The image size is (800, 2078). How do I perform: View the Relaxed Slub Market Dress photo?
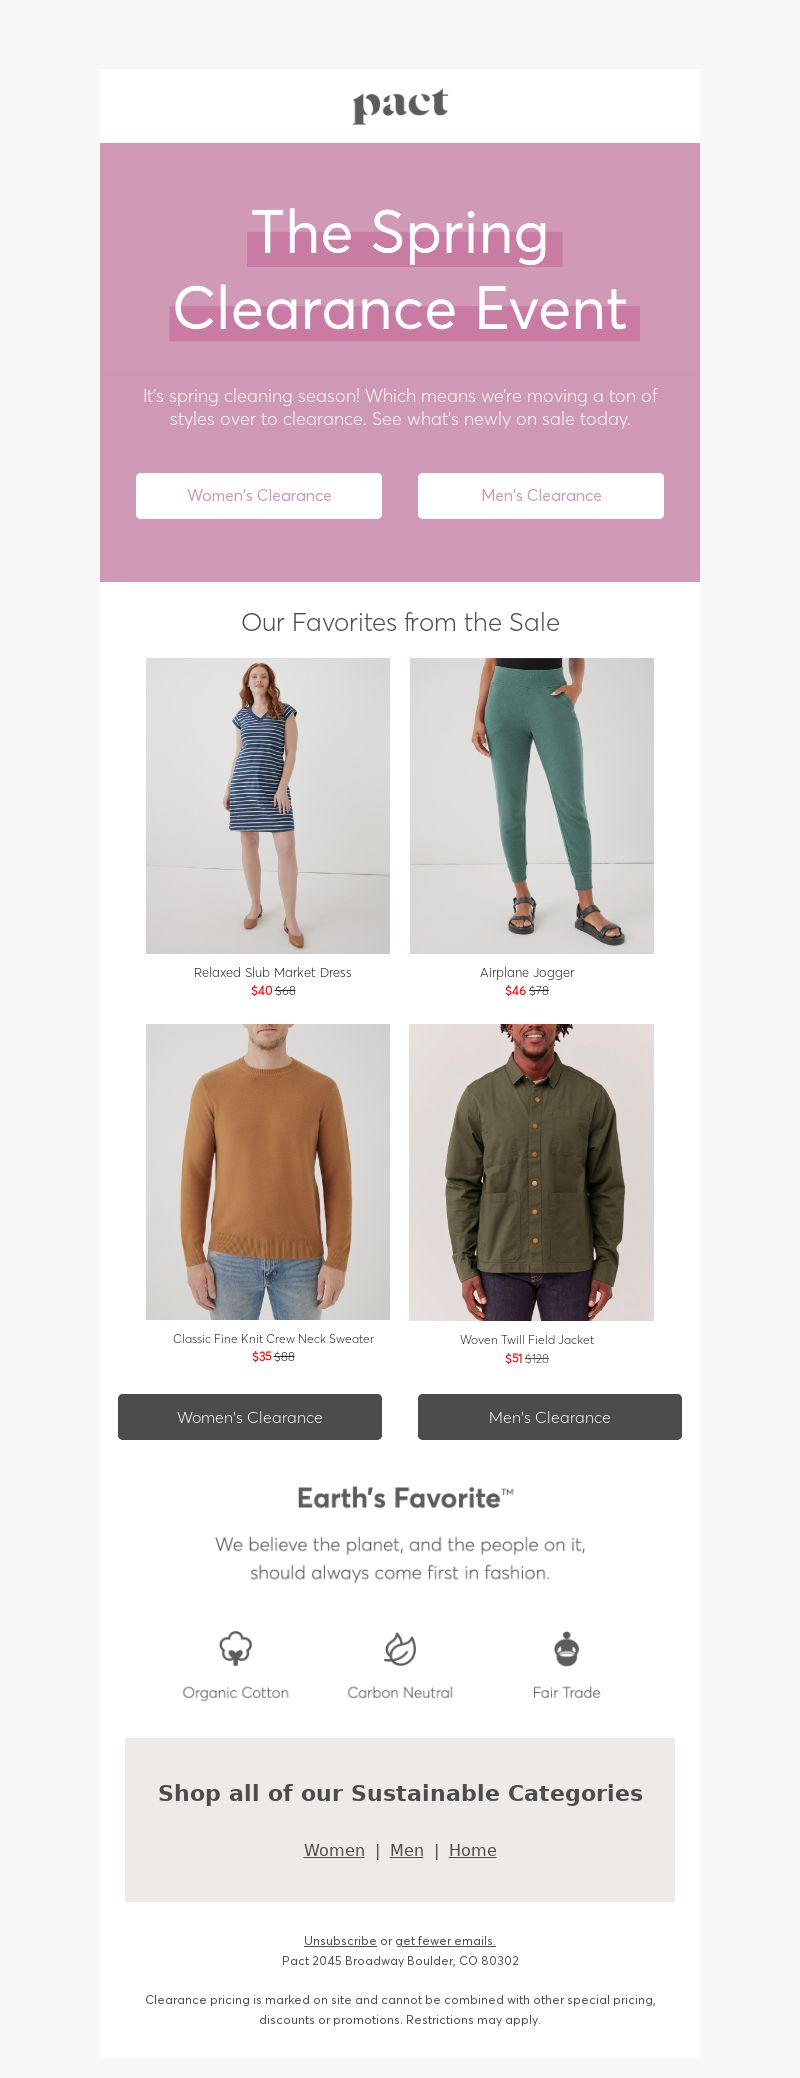(268, 806)
